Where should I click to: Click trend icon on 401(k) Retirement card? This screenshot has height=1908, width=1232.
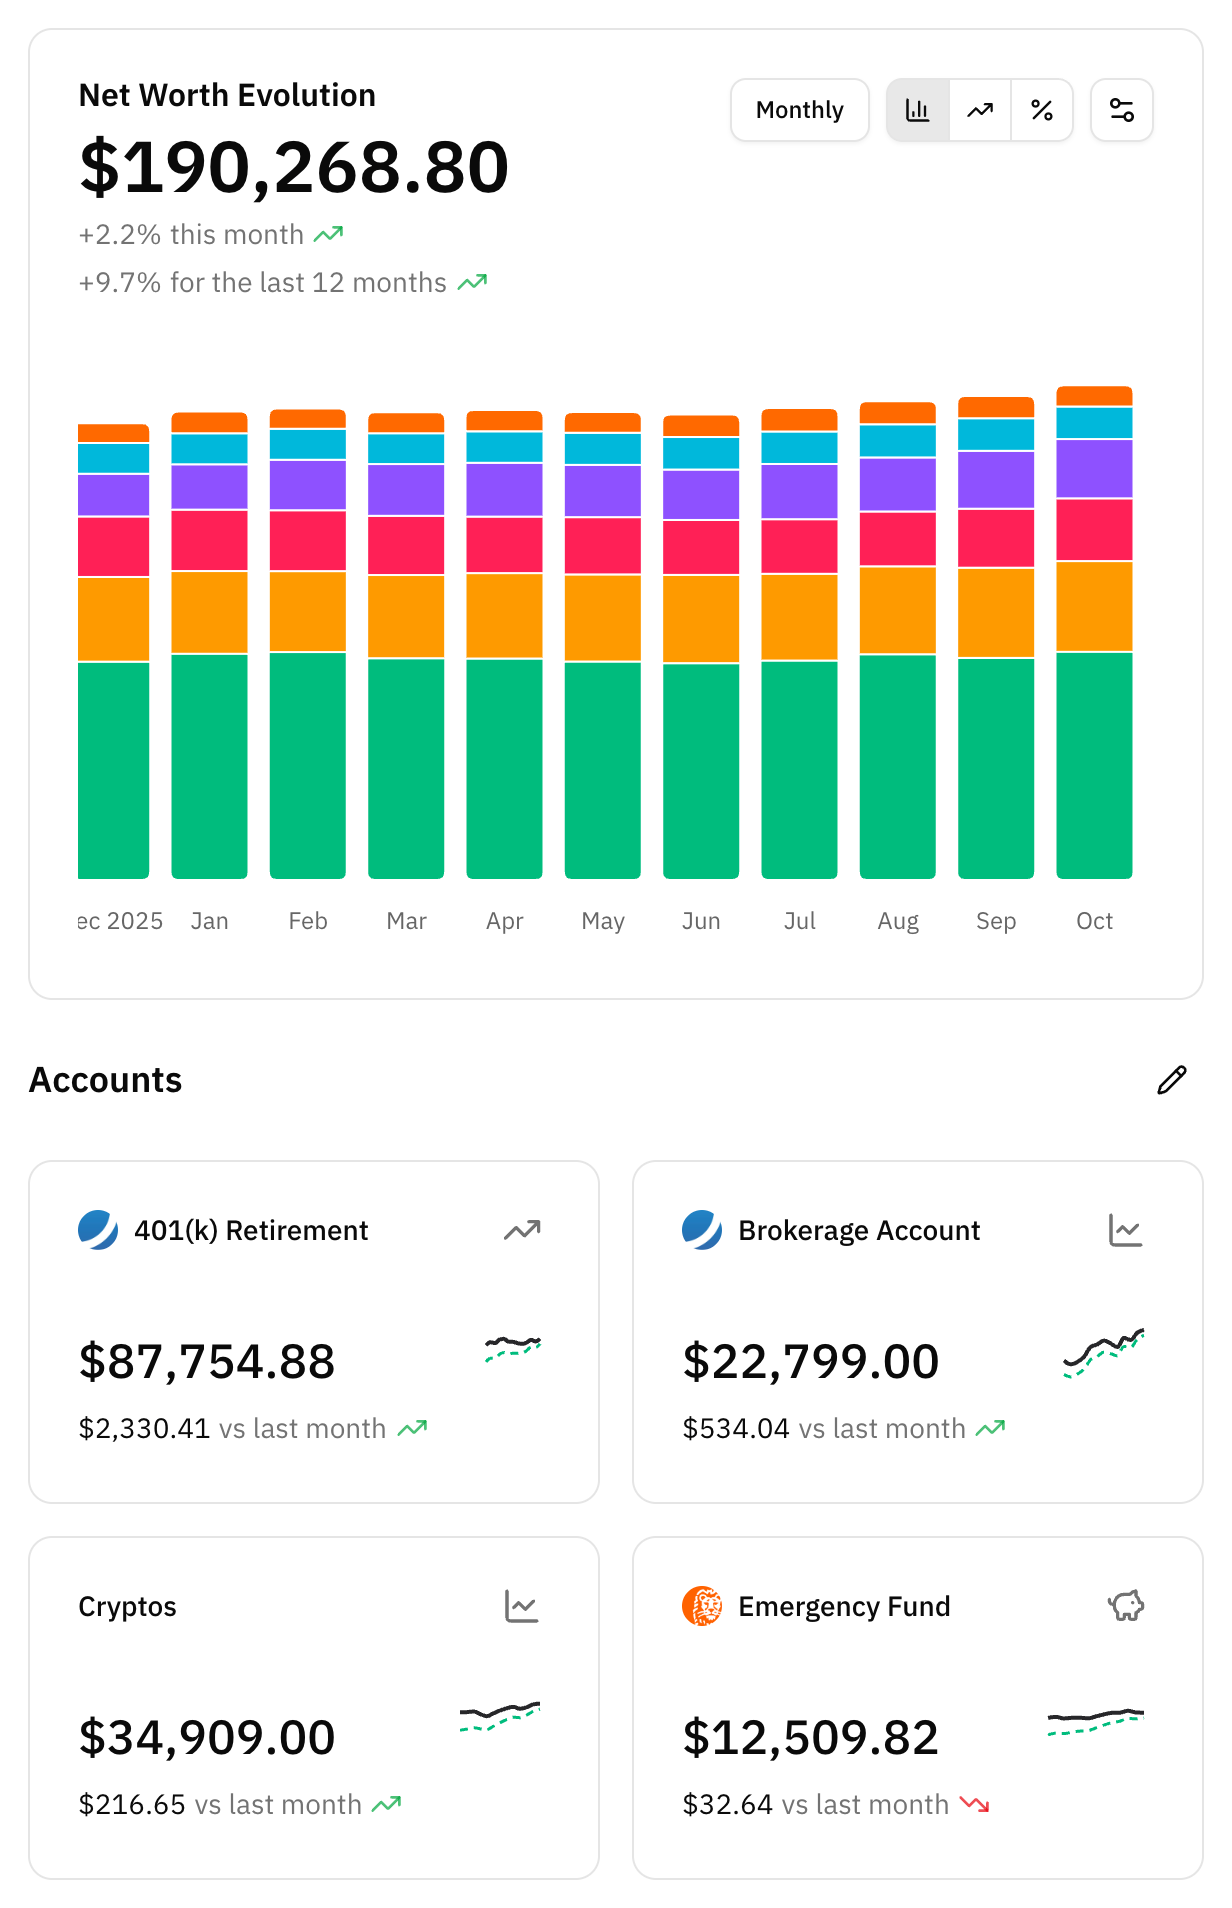[x=522, y=1230]
